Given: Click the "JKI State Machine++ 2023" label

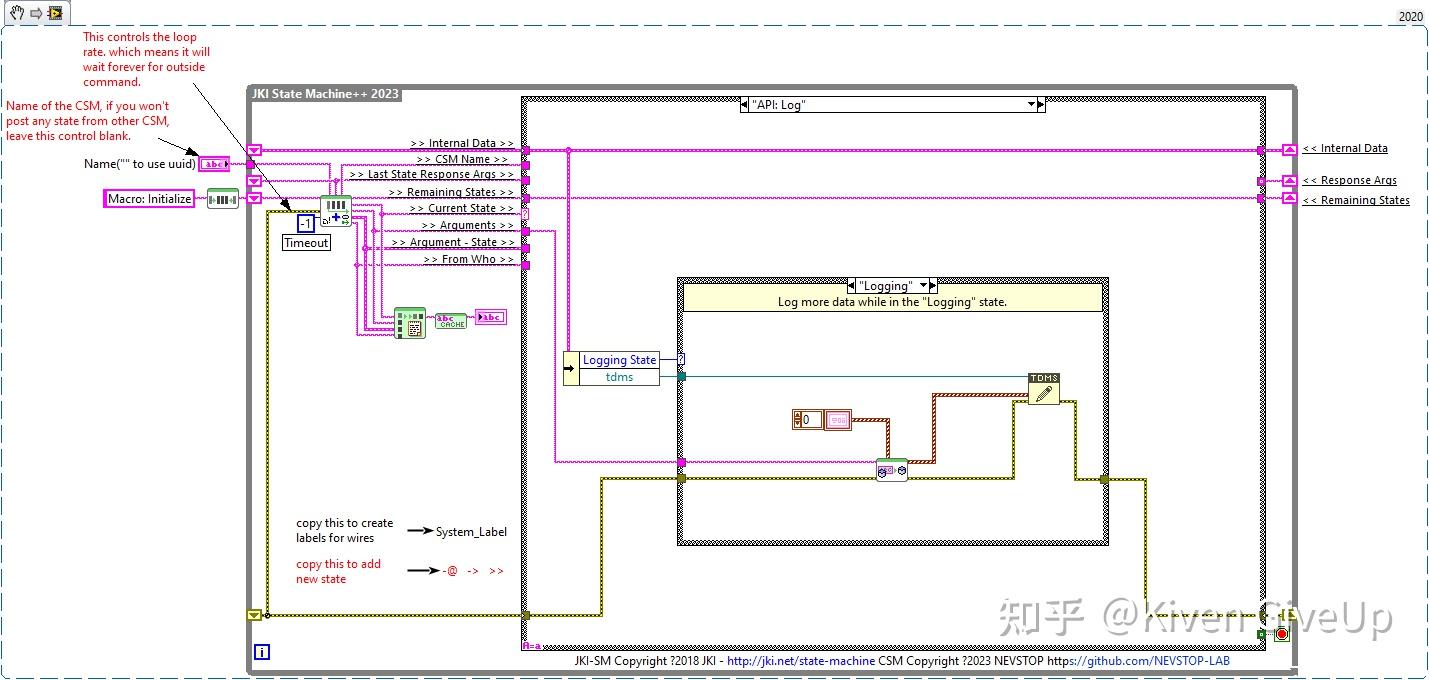Looking at the screenshot, I should [x=323, y=94].
